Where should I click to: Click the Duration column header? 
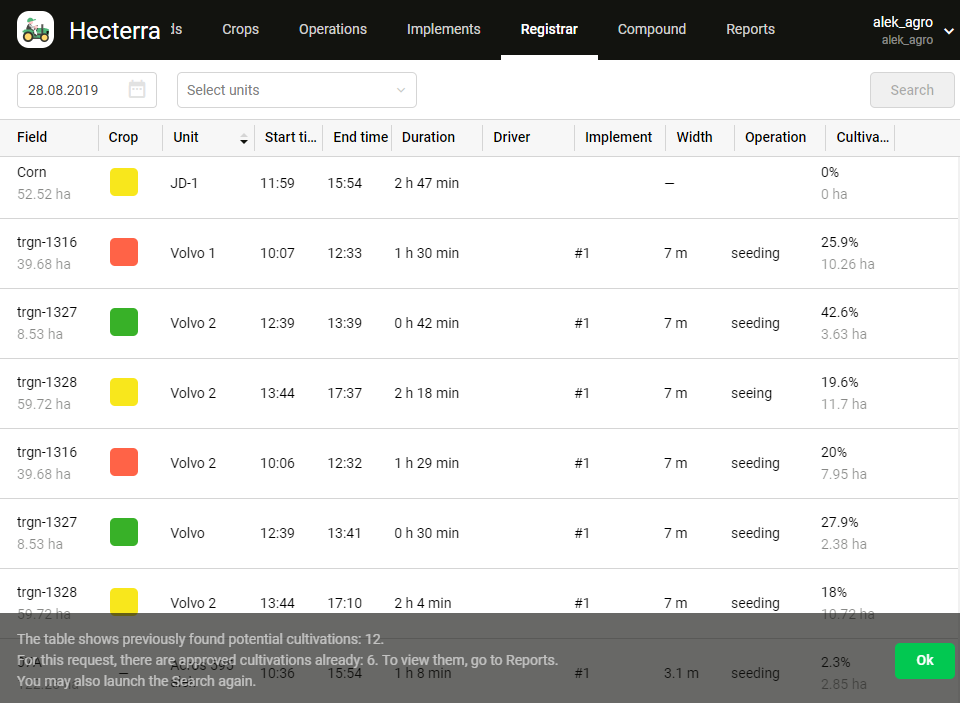point(428,138)
